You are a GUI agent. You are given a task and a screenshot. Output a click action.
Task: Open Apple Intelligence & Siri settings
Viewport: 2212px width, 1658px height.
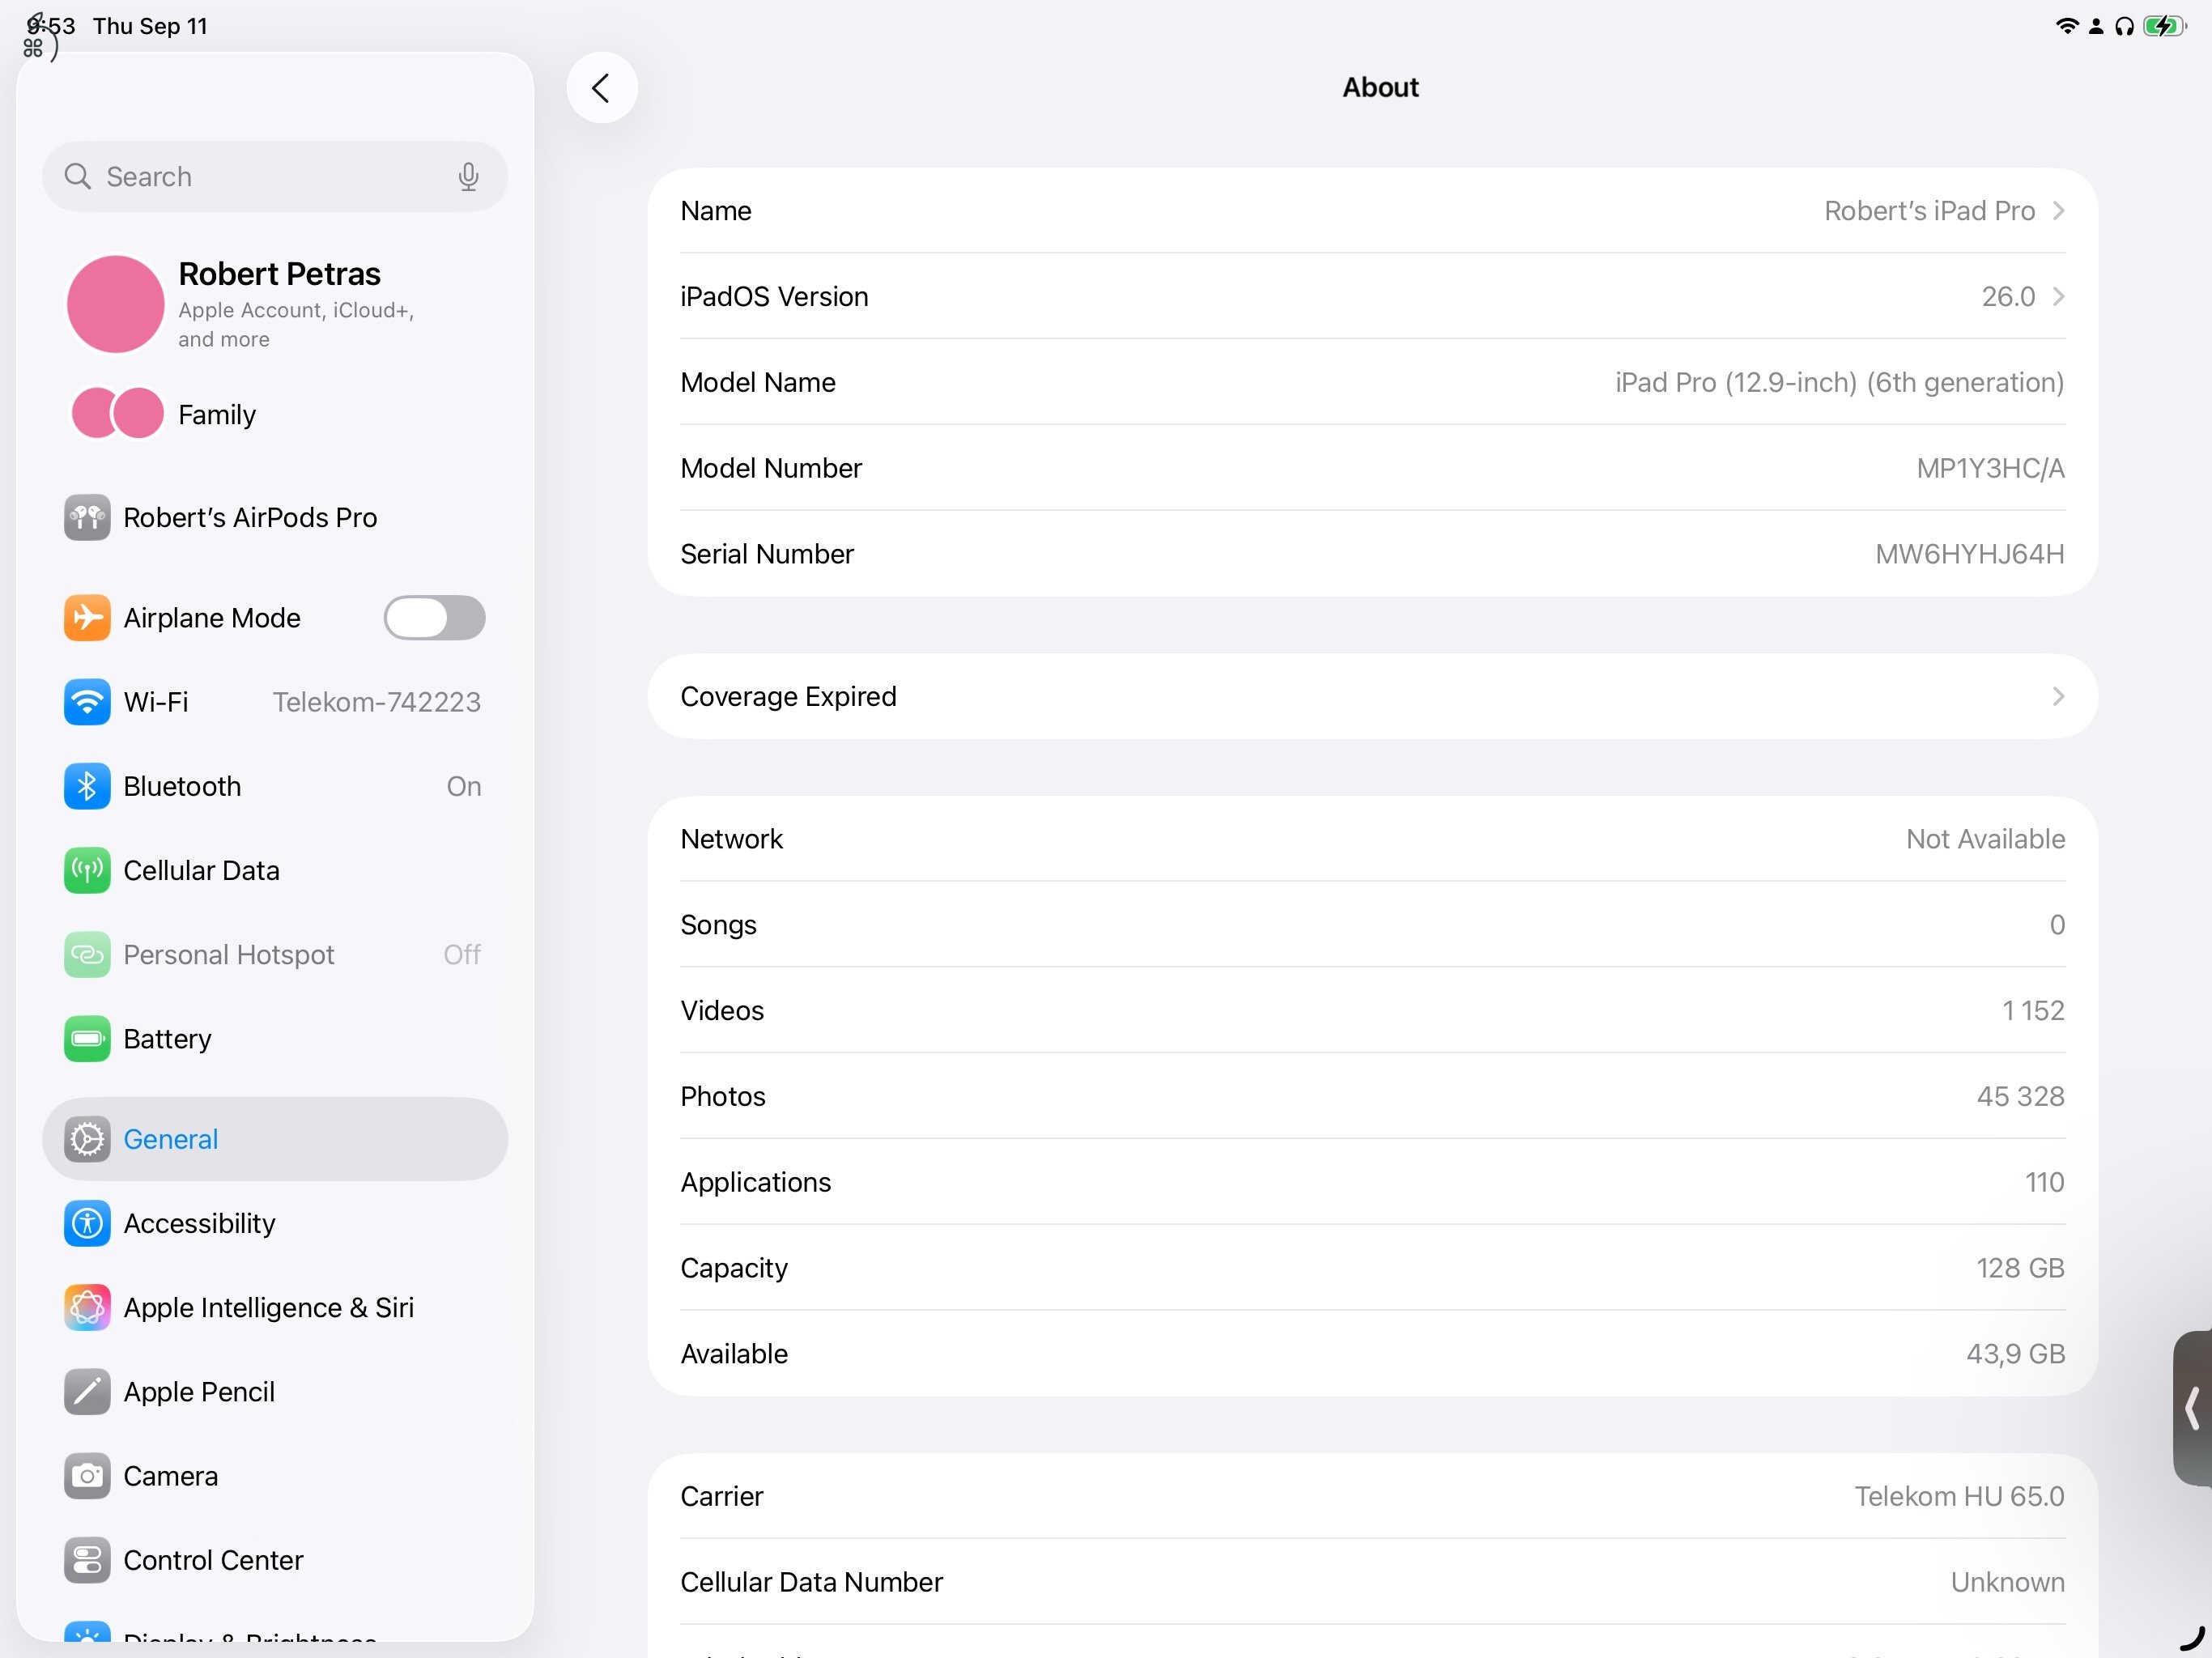pos(275,1308)
